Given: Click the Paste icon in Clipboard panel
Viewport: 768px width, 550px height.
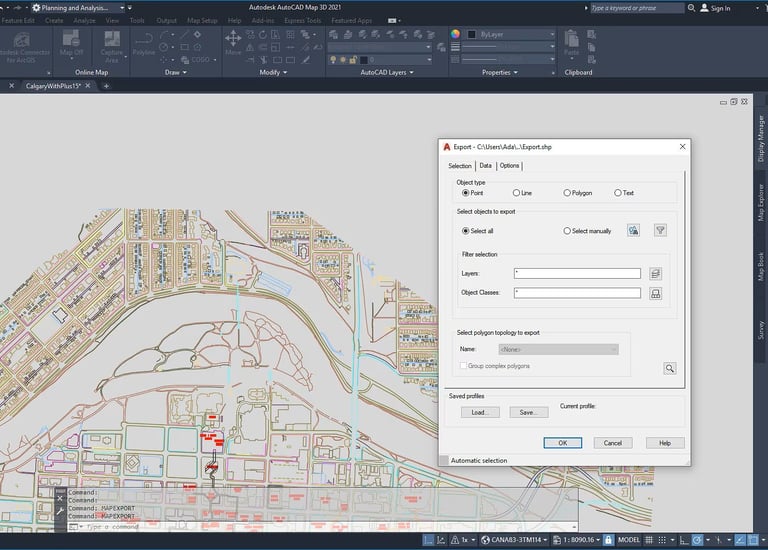Looking at the screenshot, I should [571, 42].
